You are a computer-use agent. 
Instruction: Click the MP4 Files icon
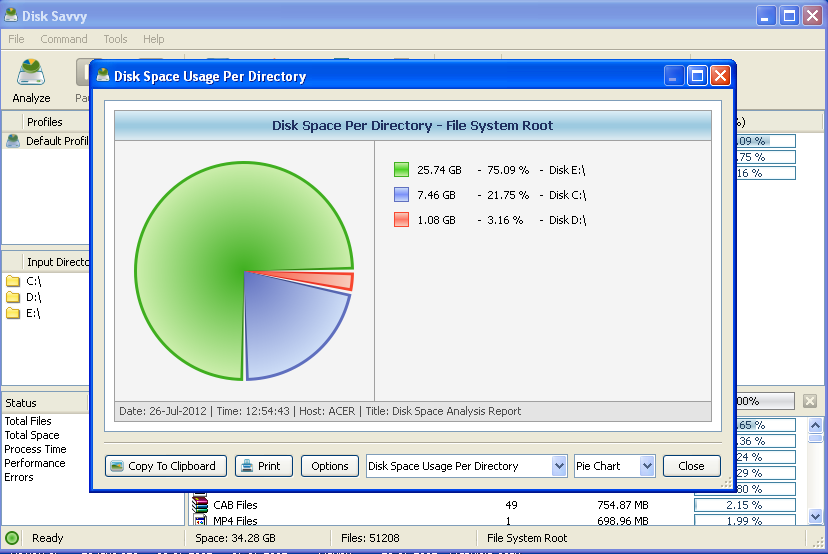coord(200,520)
